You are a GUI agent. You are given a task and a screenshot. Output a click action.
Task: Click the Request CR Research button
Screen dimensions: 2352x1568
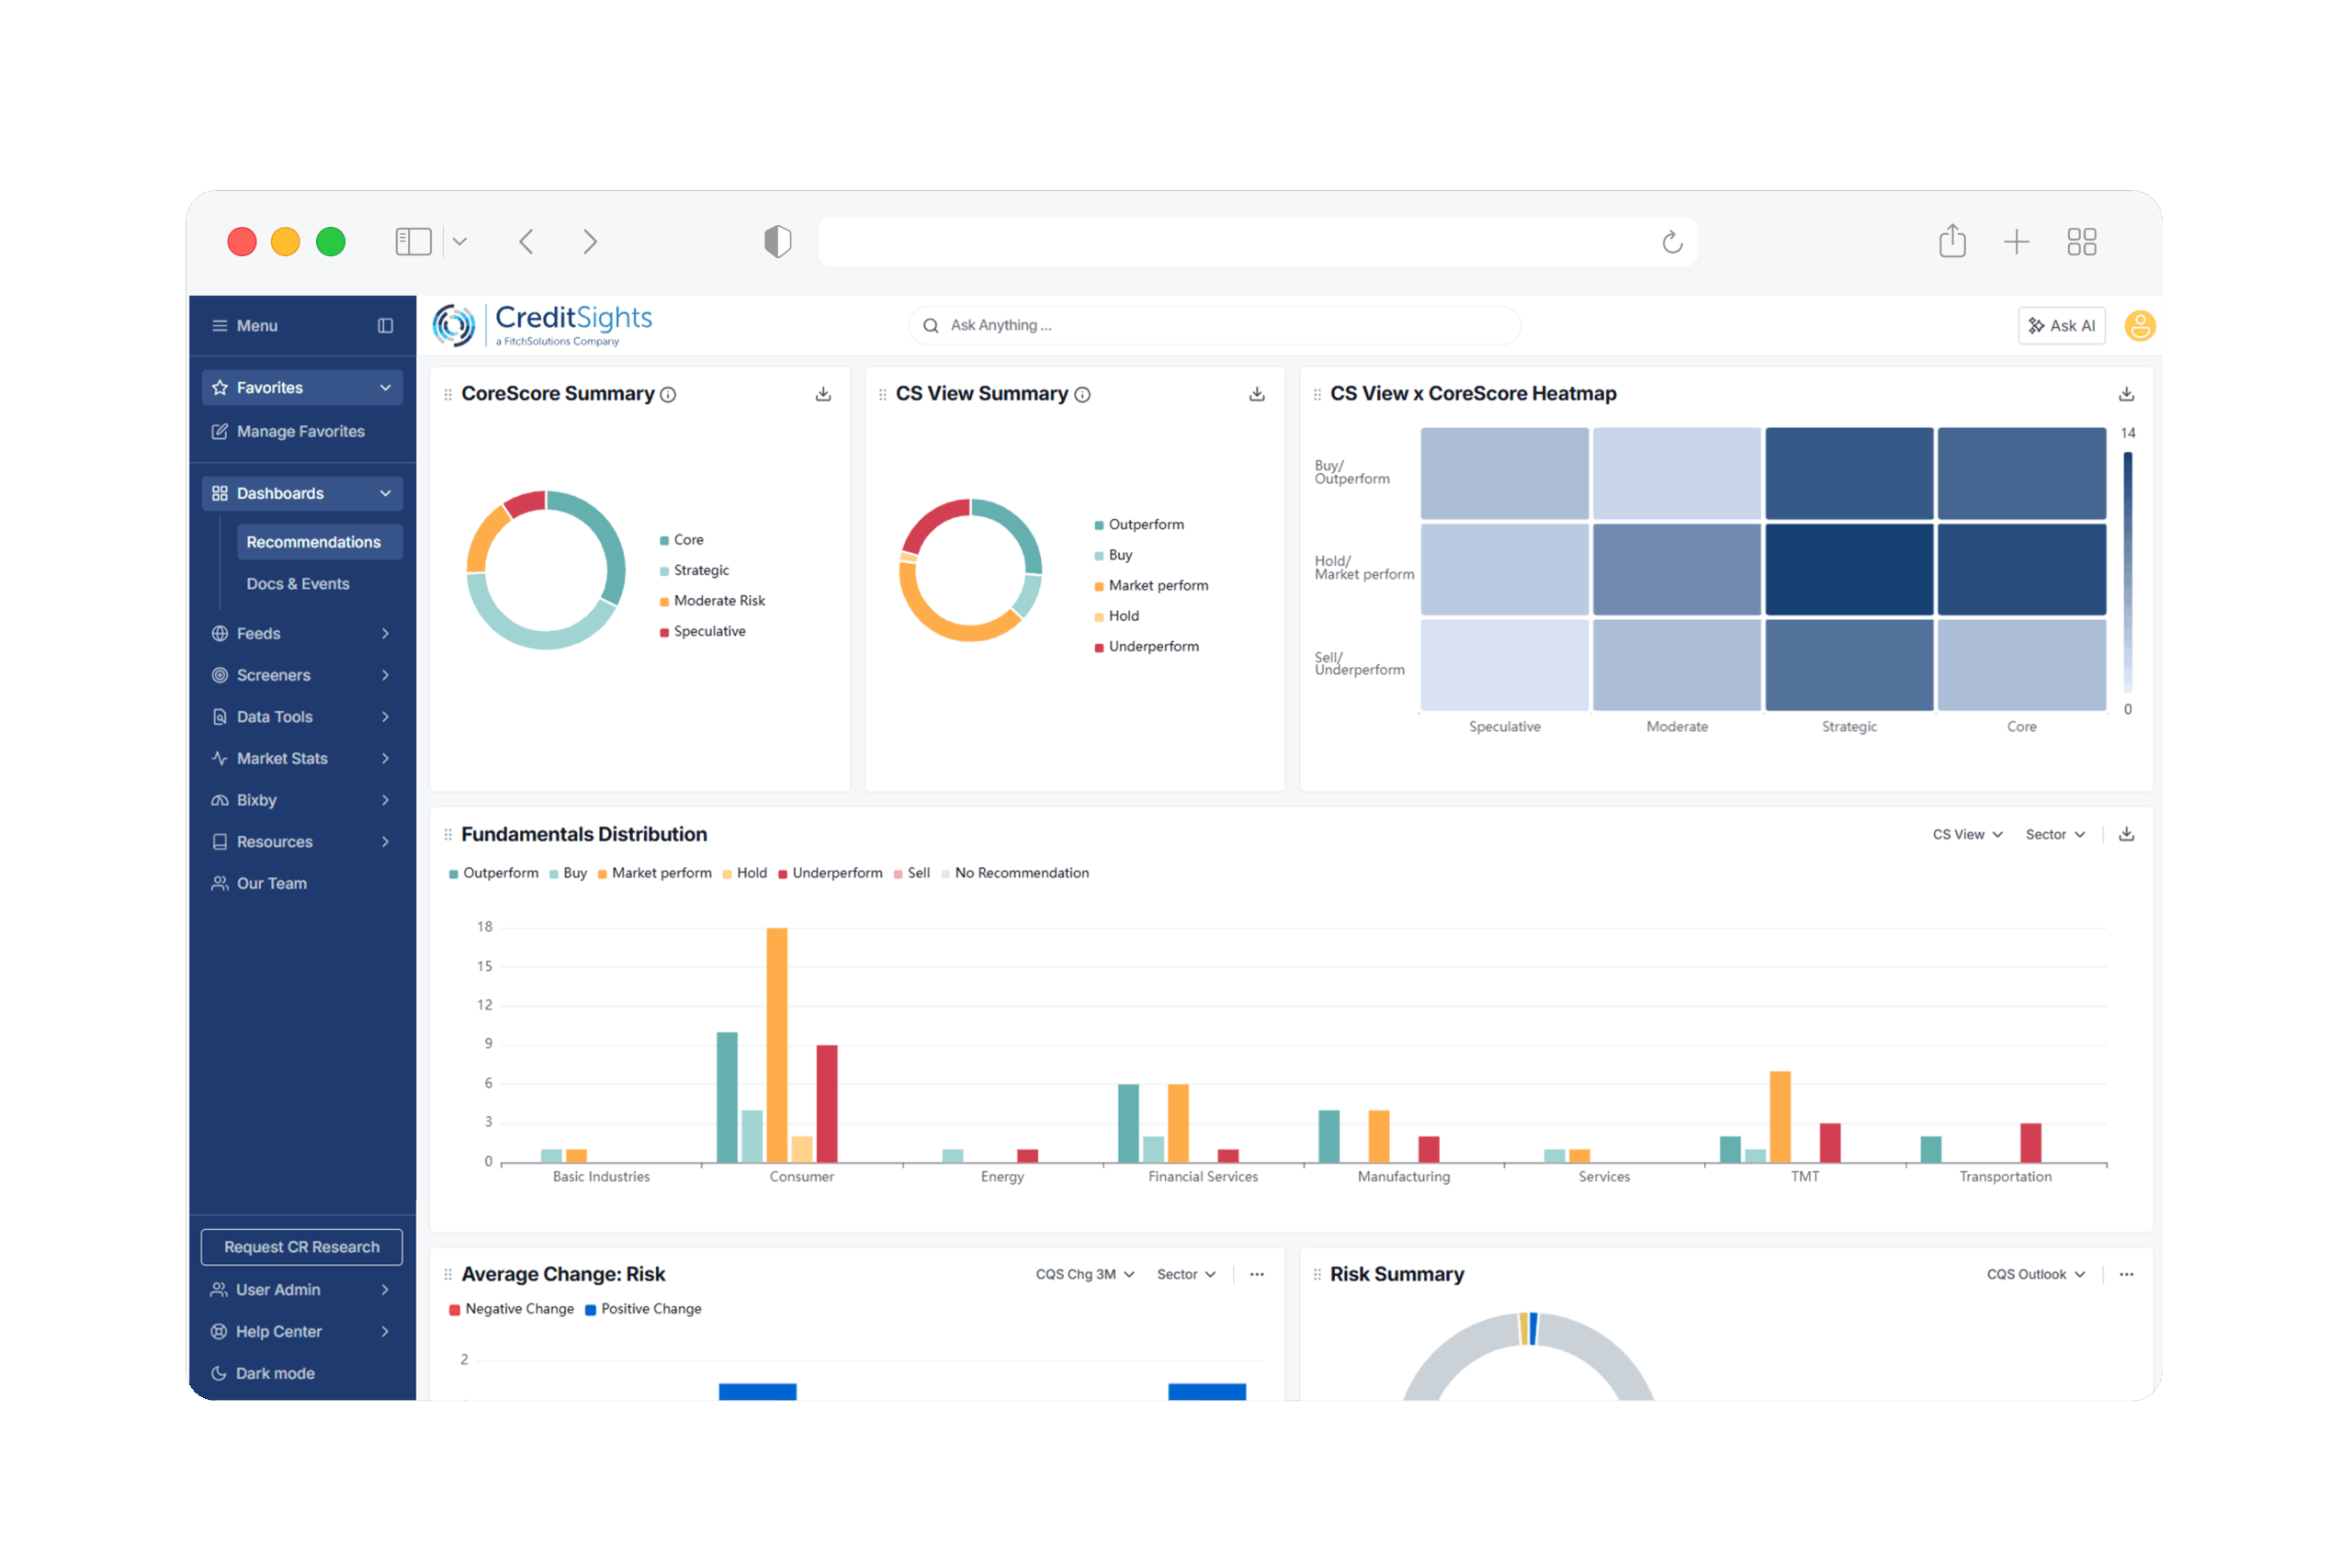[x=301, y=1247]
